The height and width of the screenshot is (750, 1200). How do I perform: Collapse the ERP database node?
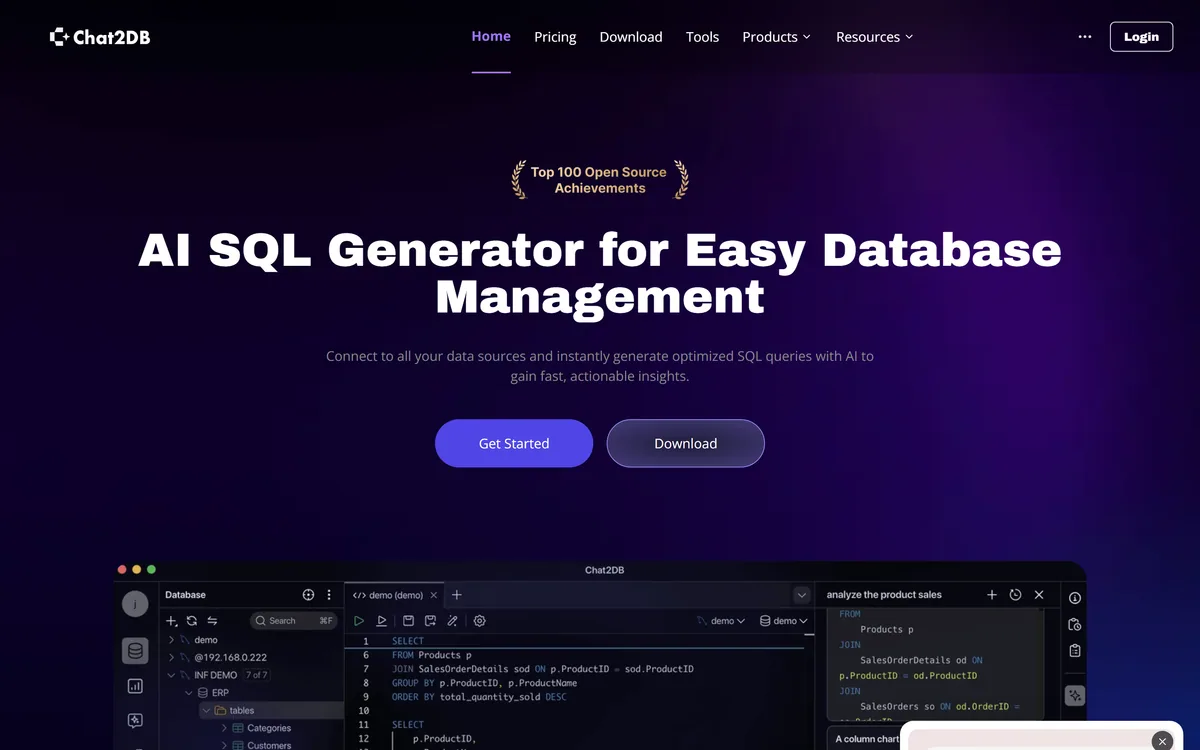click(187, 693)
